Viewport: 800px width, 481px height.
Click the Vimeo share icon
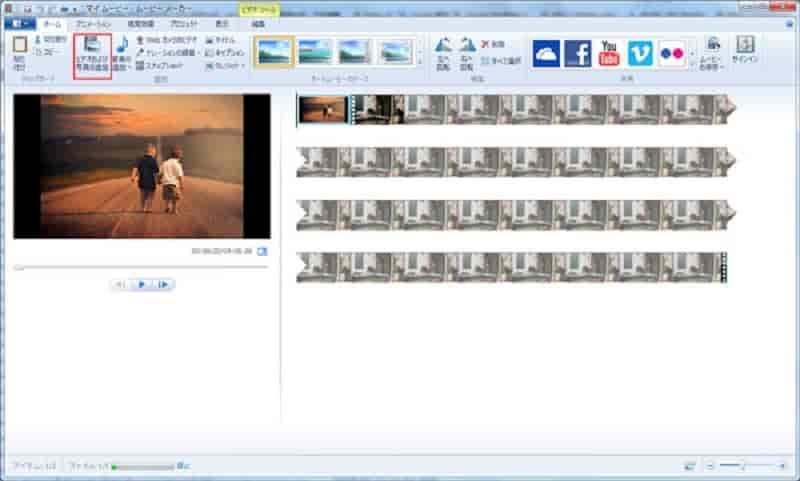coord(639,53)
